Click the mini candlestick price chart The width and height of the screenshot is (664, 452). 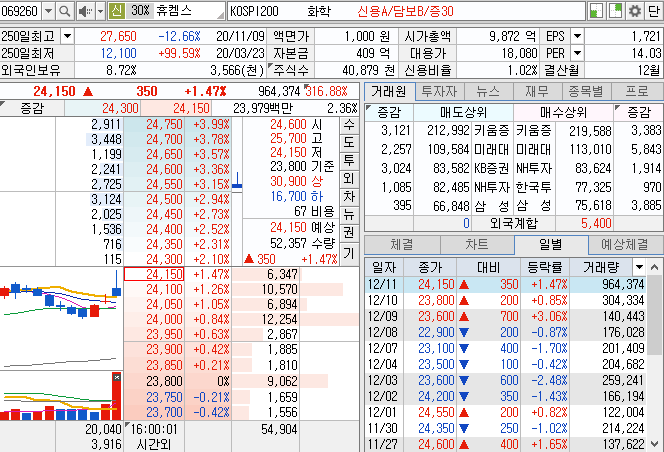coord(61,318)
